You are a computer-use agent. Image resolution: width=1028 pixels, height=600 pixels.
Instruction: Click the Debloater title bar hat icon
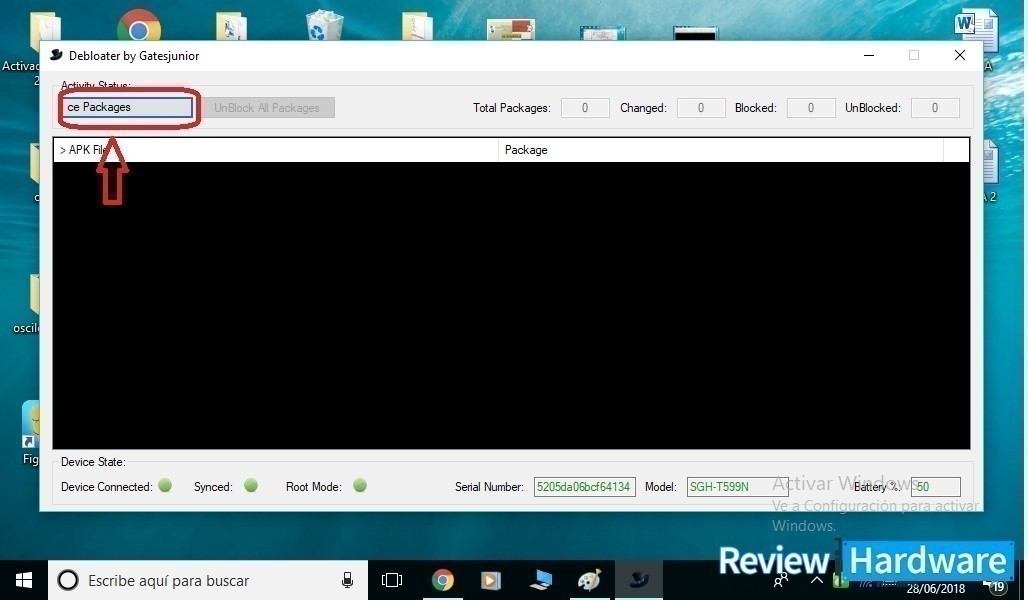click(56, 55)
